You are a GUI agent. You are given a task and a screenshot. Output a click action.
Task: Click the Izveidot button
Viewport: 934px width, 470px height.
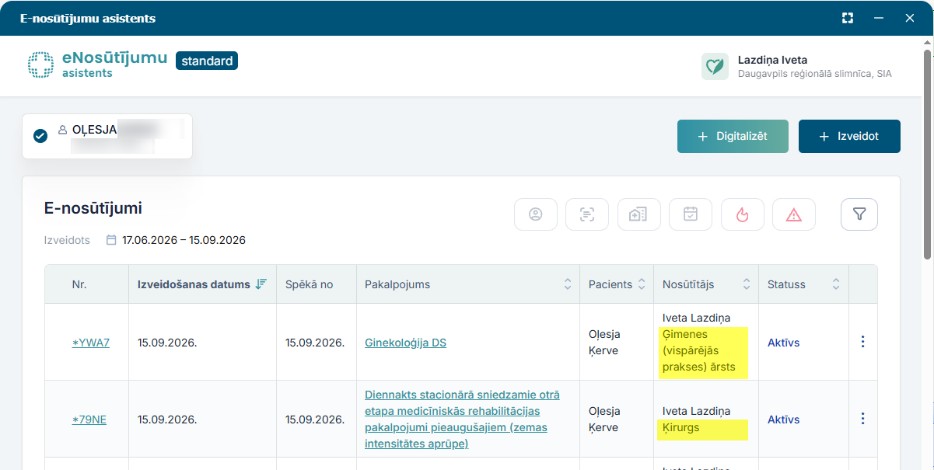click(x=849, y=136)
